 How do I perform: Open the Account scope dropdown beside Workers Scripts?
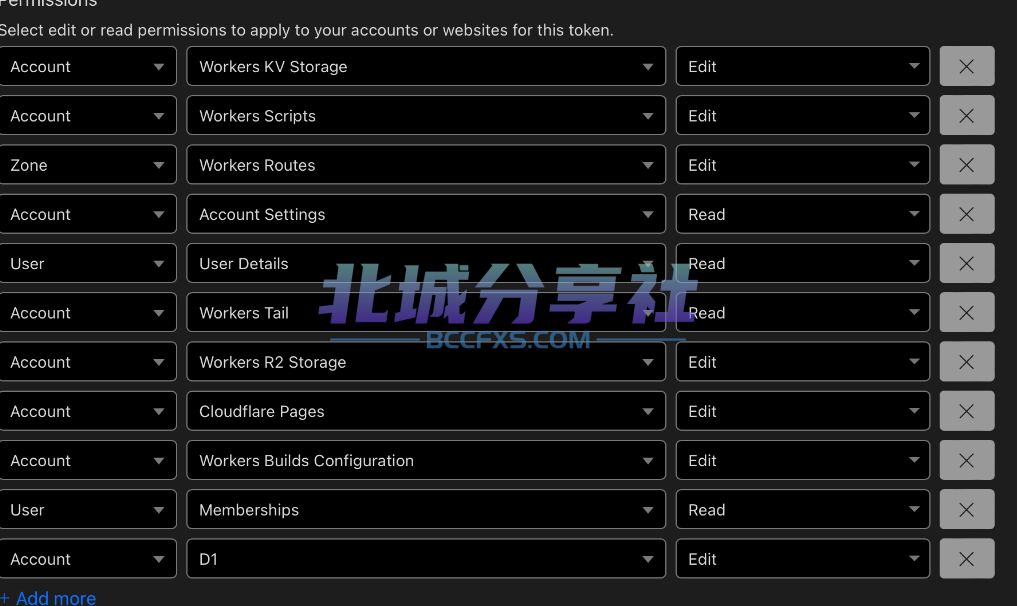pos(88,116)
